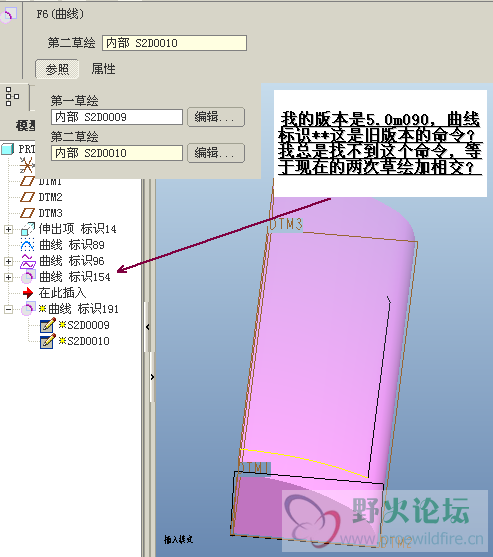Screen dimensions: 493x557
Task: Expand the 曲线 标识154 node
Action: [x=8, y=277]
